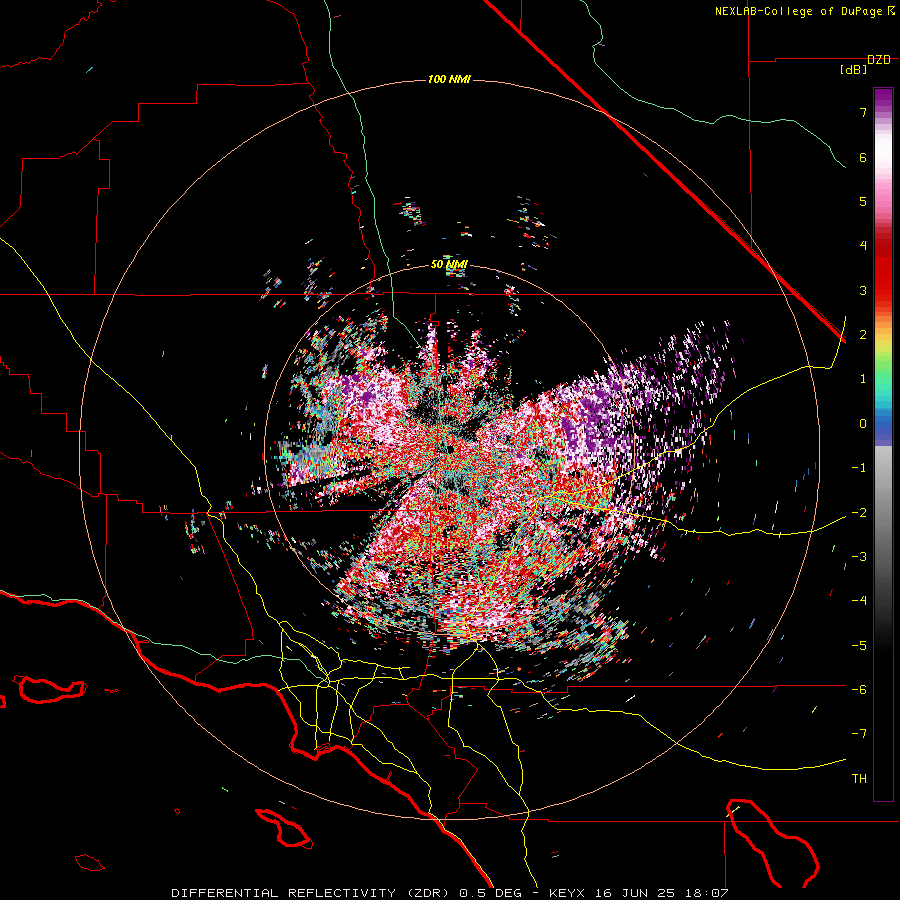Click the -2 dB scale value

coord(859,512)
